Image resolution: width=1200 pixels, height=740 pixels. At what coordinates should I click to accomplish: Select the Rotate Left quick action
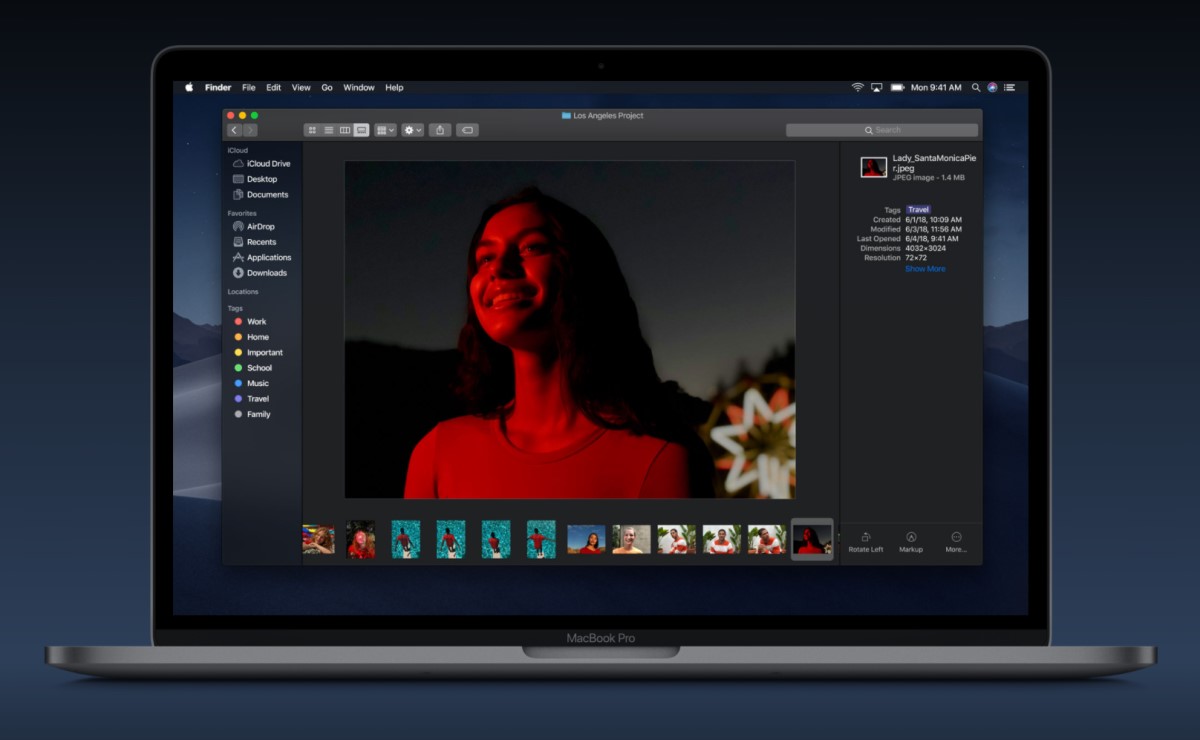[x=866, y=537]
